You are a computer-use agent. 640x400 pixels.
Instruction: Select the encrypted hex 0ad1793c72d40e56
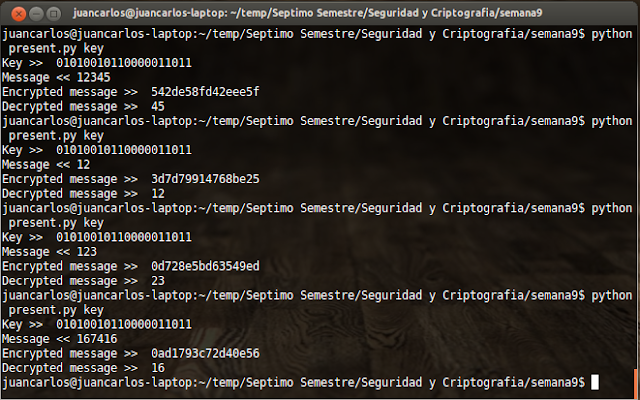point(205,353)
